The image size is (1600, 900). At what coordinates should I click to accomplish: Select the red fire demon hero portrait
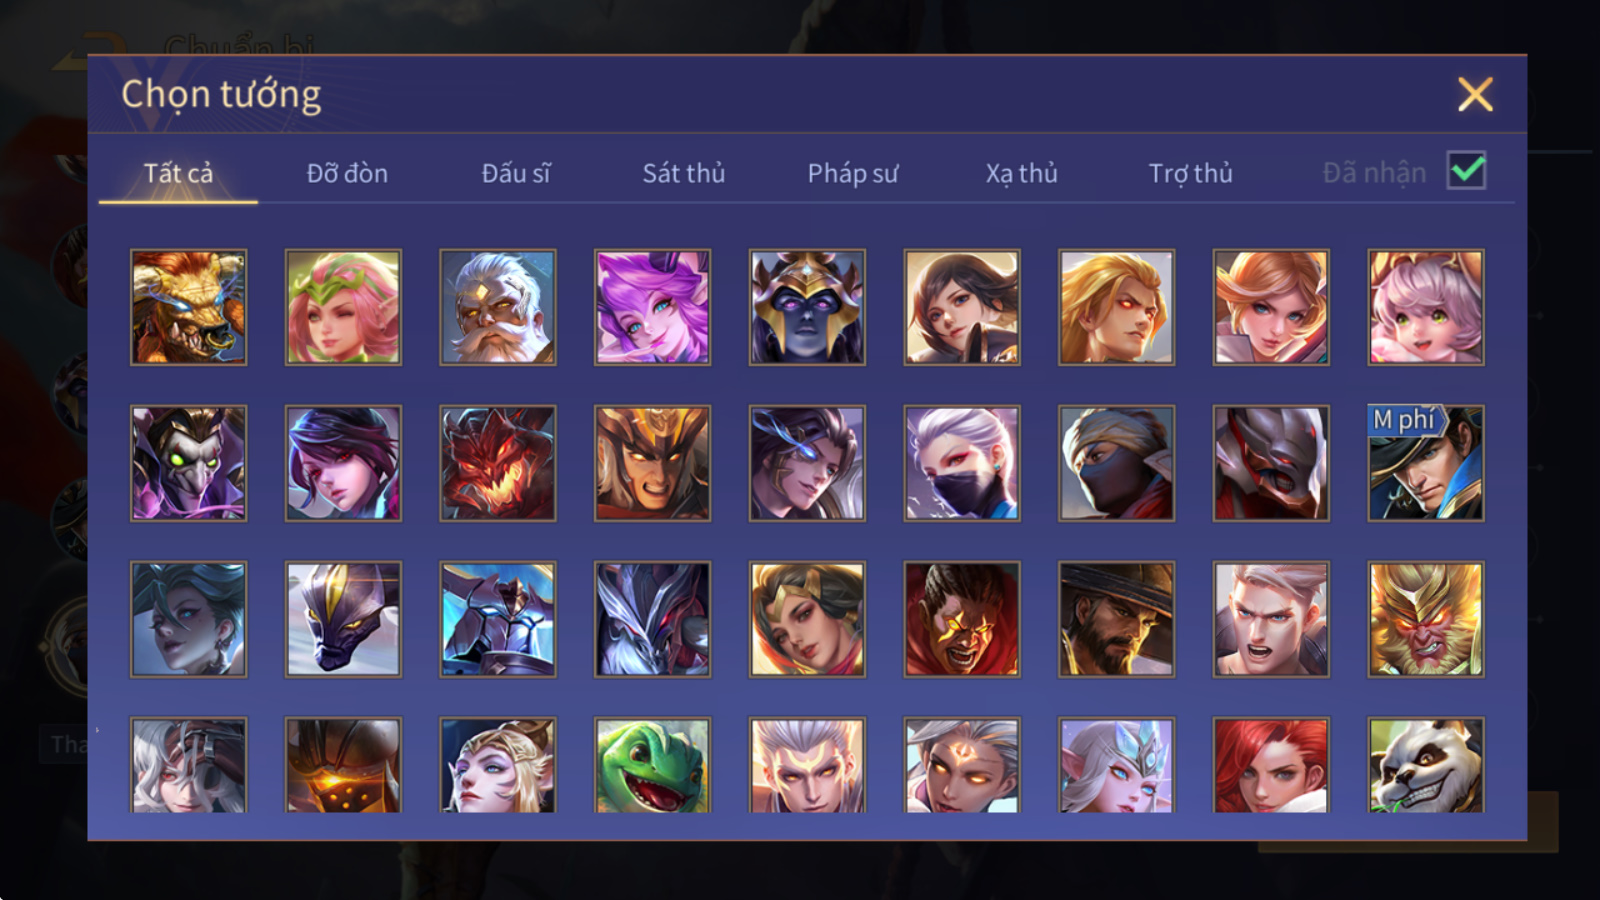498,463
